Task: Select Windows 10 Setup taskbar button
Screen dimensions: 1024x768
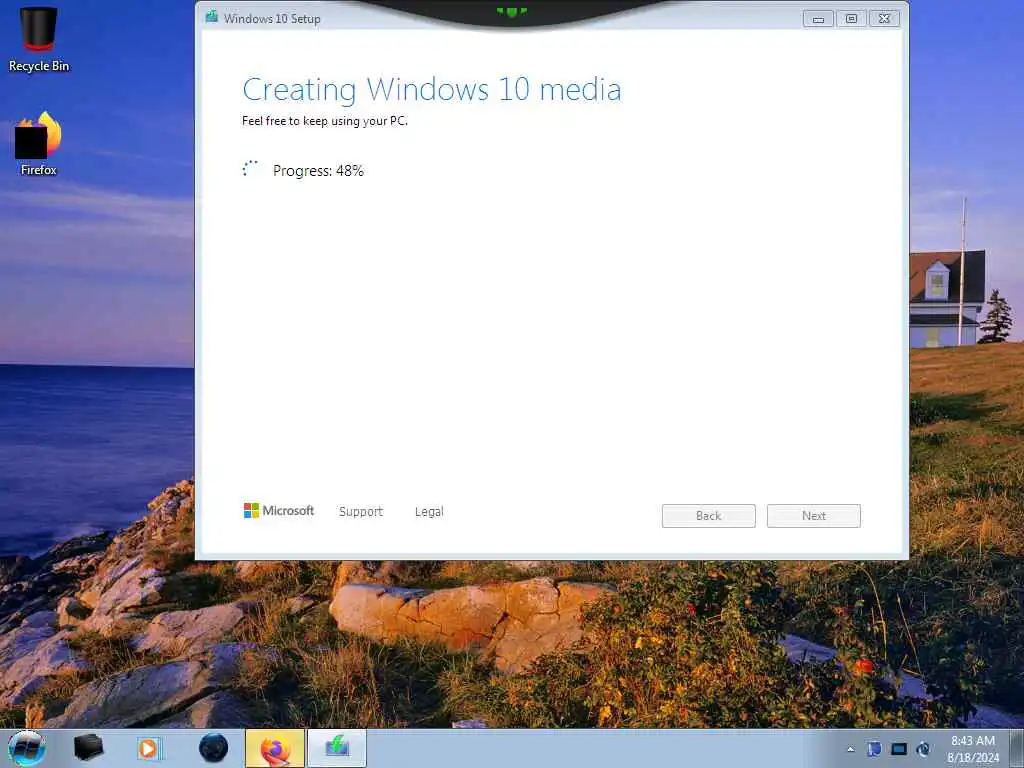Action: pos(337,748)
